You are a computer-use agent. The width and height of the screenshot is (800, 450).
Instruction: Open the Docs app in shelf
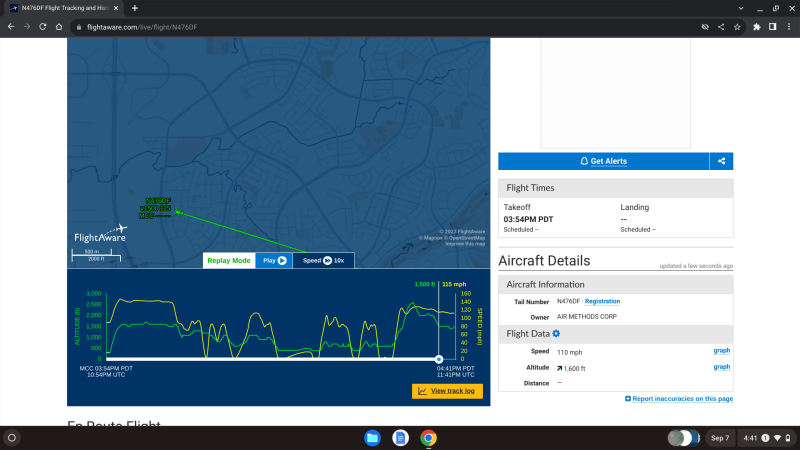401,438
